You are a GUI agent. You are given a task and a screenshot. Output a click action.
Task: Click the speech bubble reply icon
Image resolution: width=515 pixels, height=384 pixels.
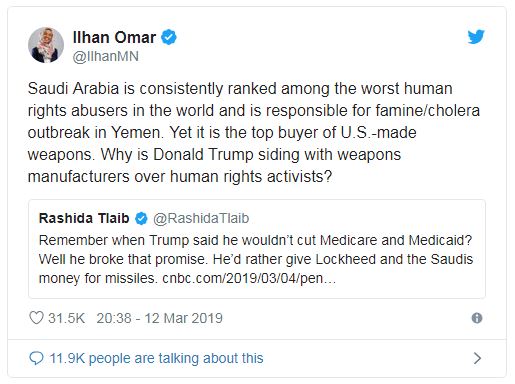coord(36,358)
